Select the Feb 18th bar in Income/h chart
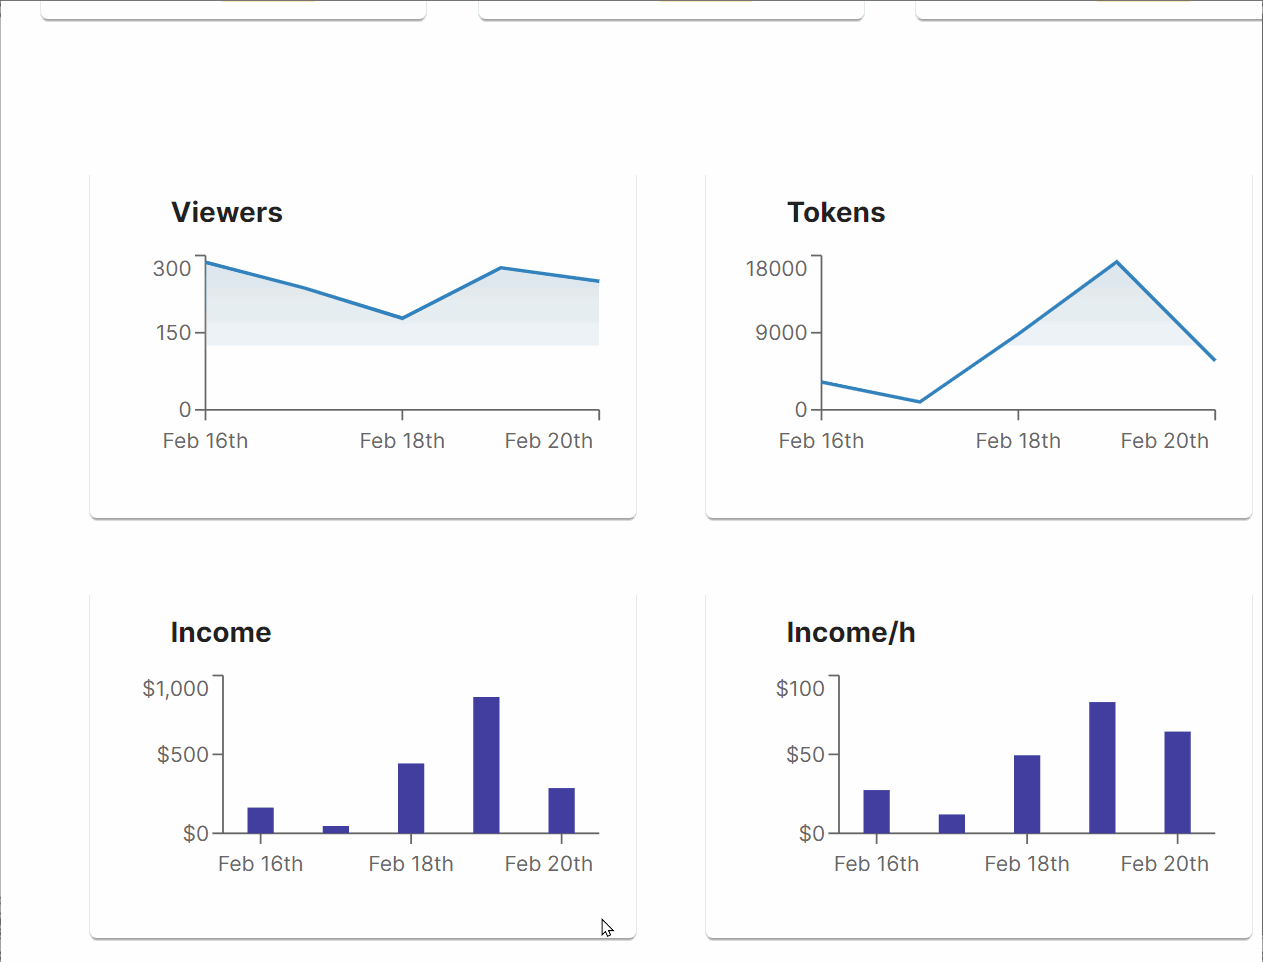 tap(1027, 794)
